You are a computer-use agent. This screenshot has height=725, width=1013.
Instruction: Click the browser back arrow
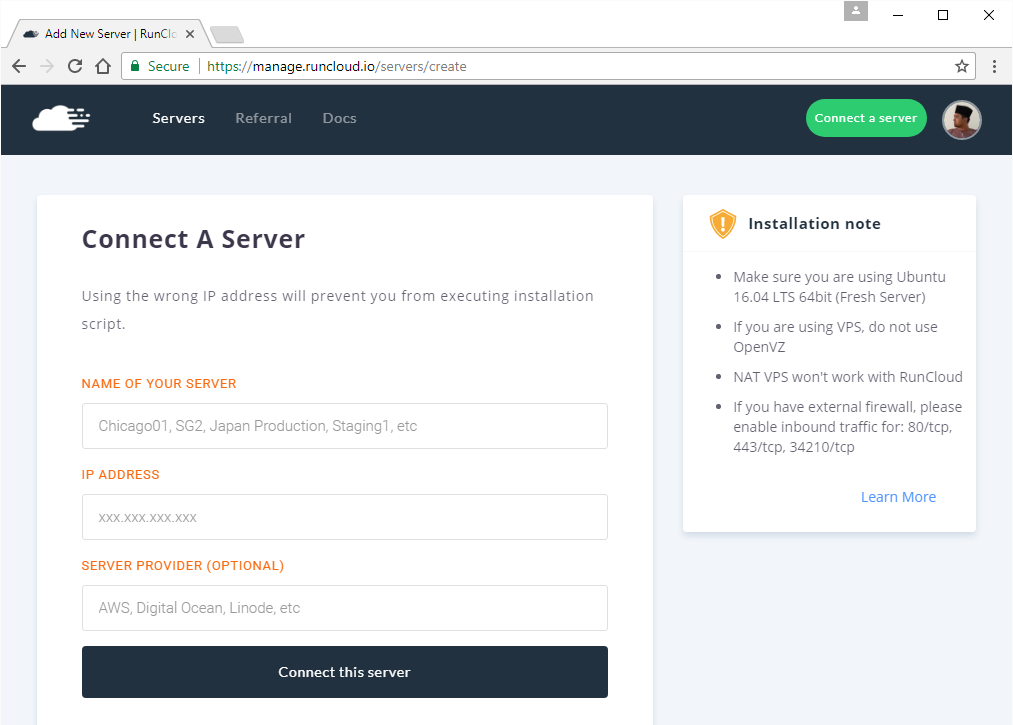pyautogui.click(x=19, y=66)
